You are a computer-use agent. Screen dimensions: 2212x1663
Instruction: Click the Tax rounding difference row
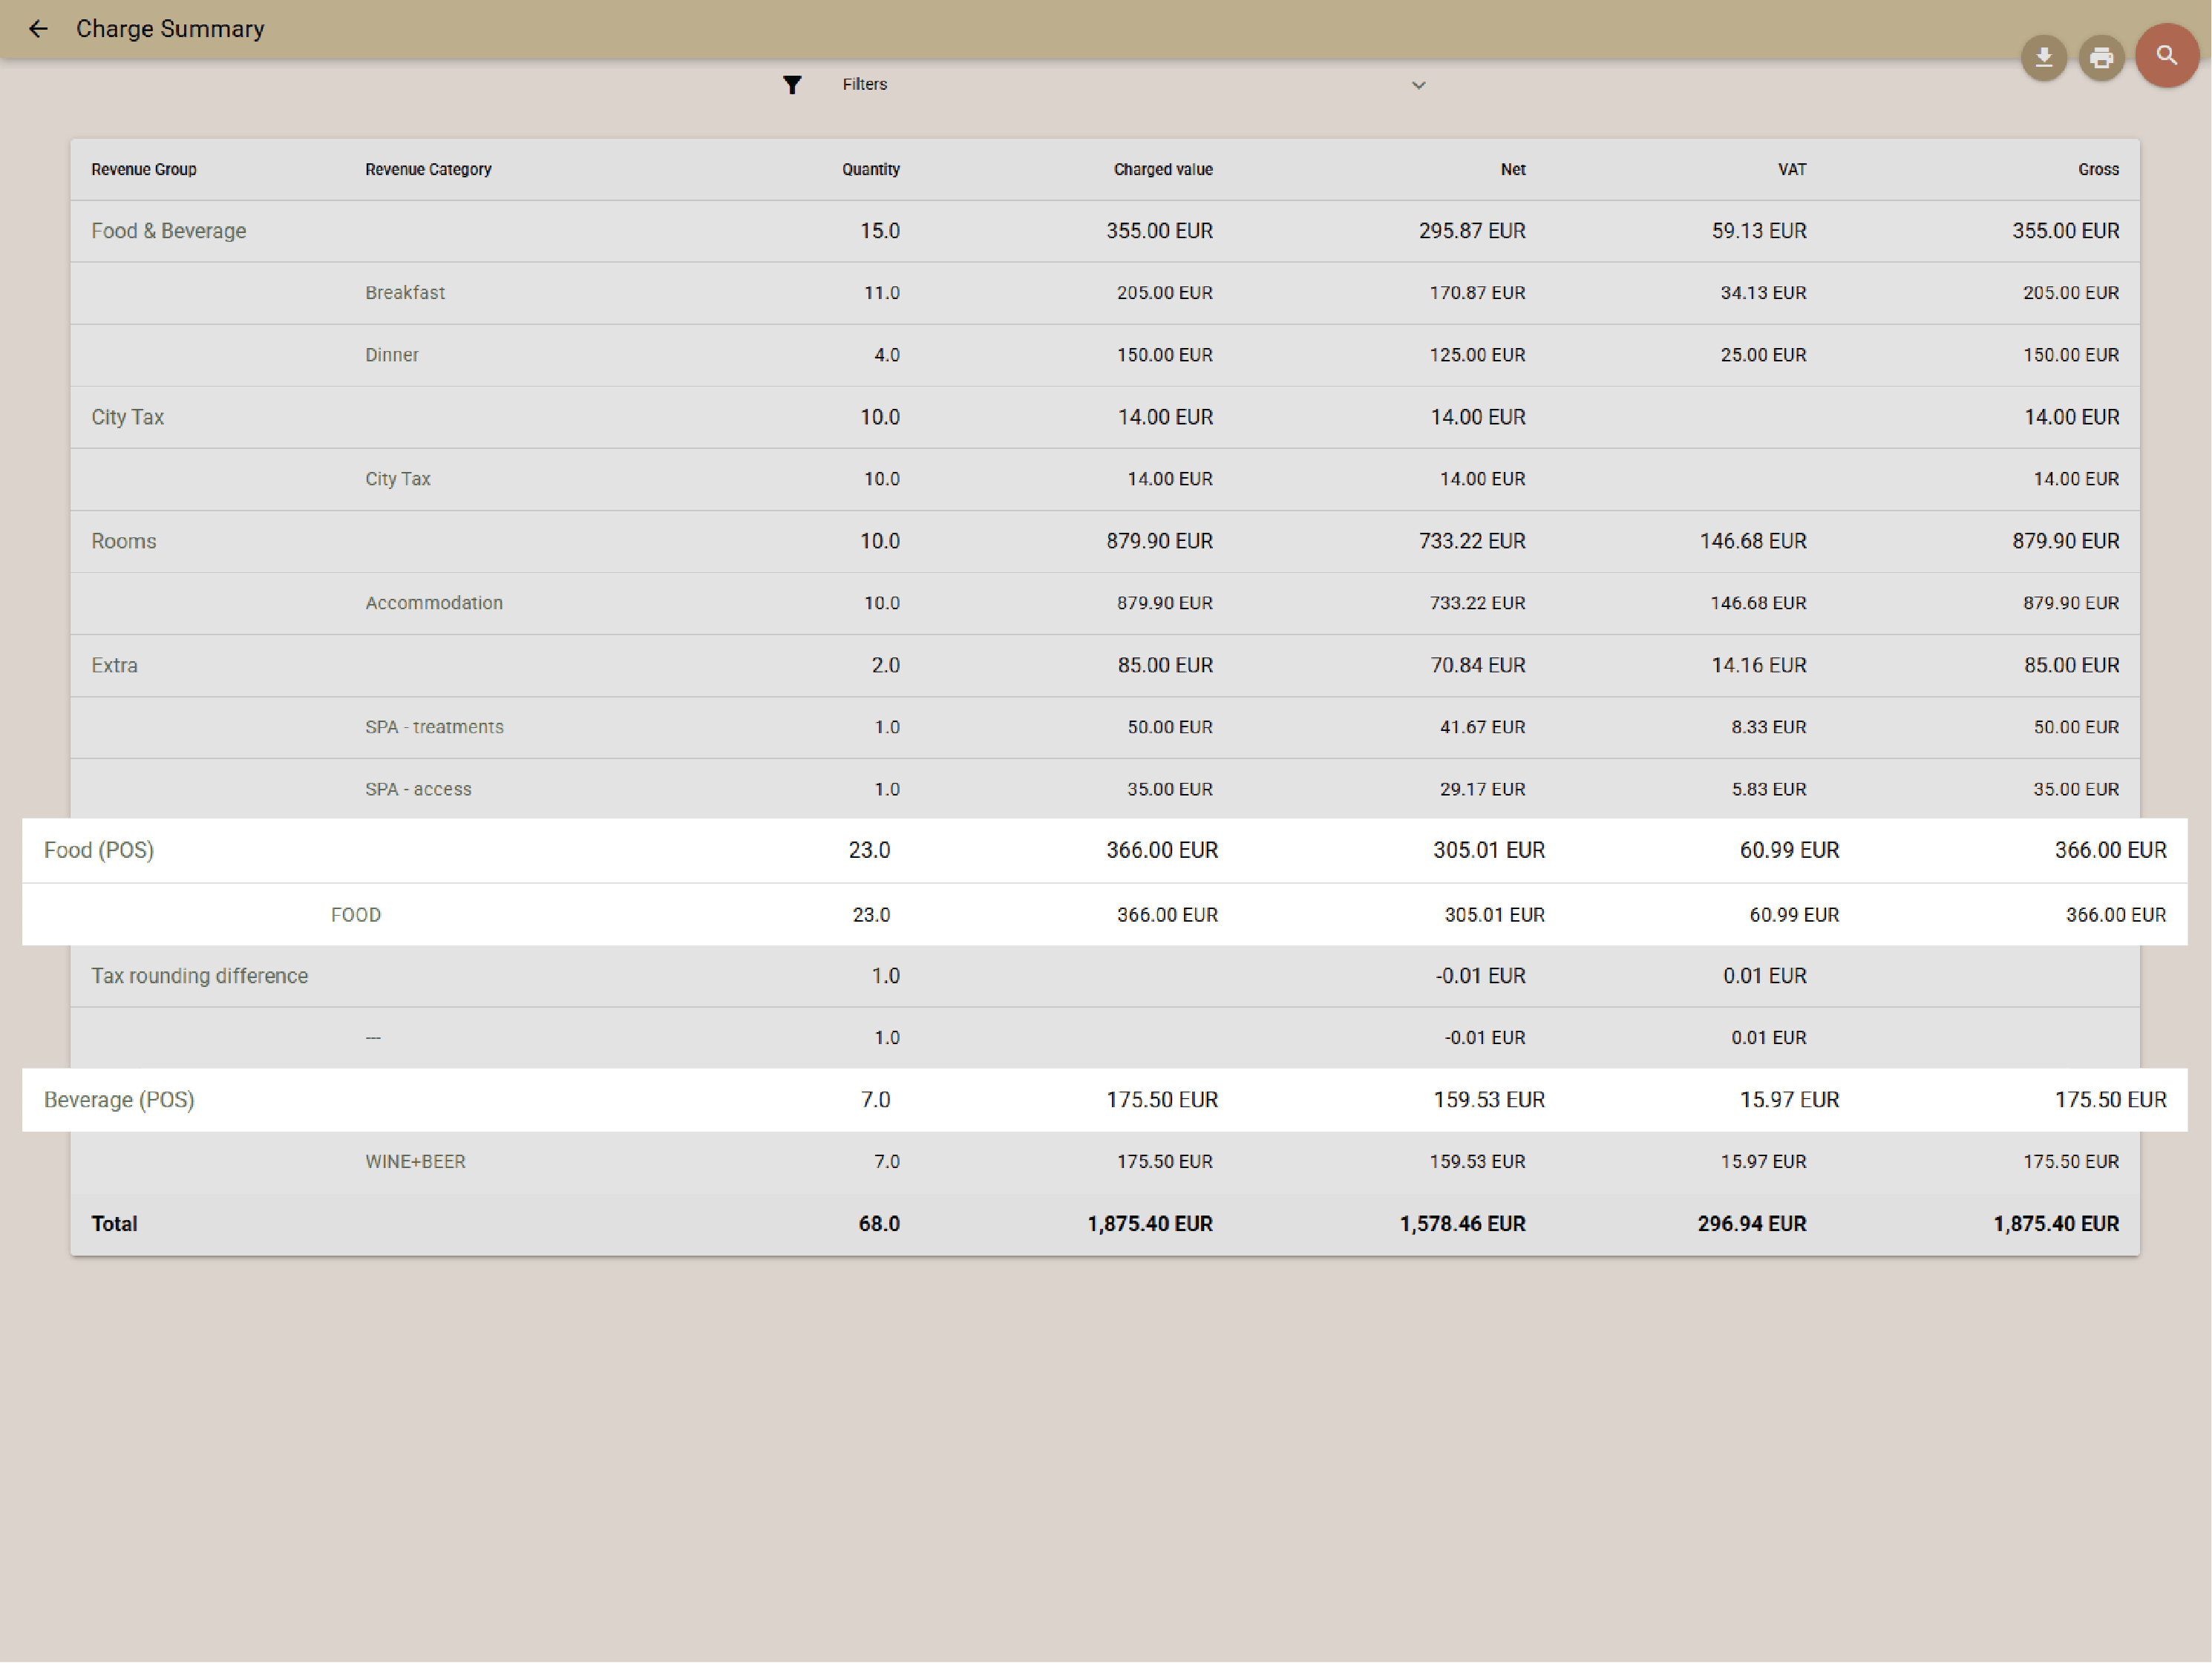point(200,976)
